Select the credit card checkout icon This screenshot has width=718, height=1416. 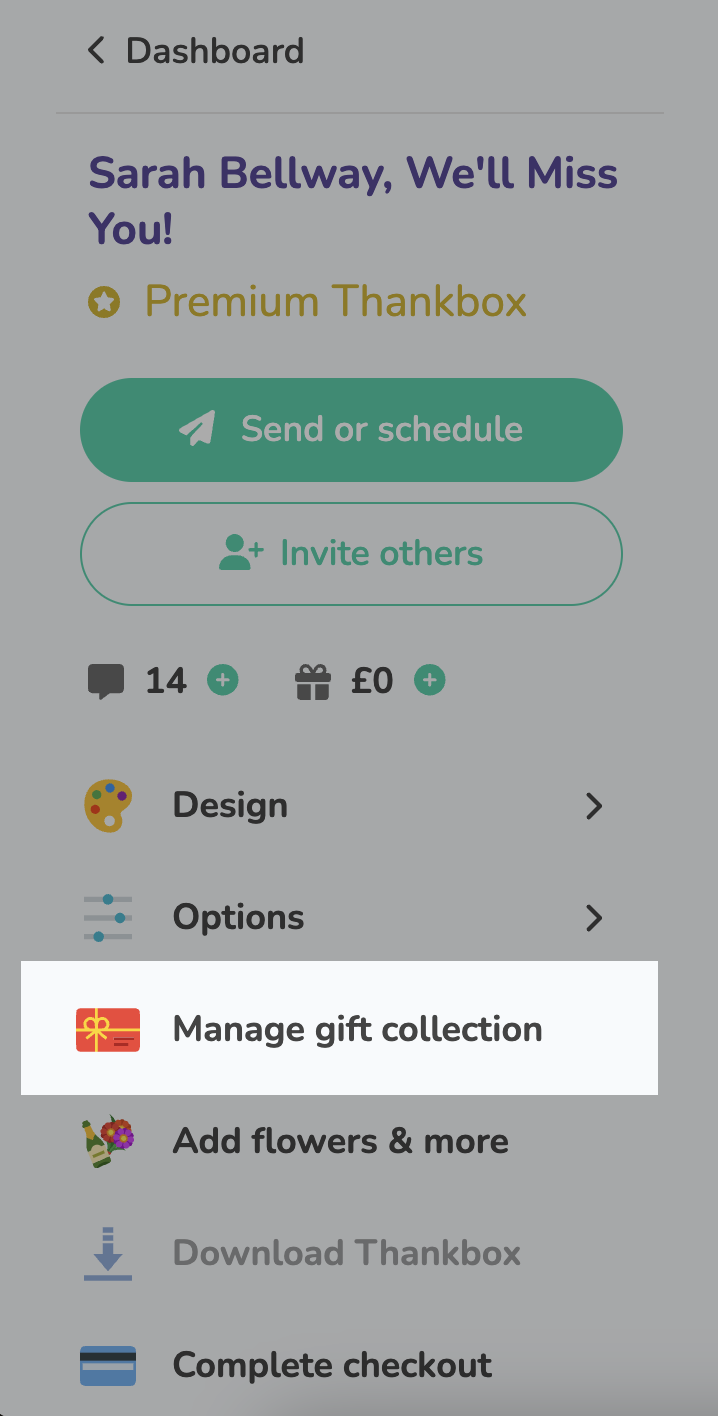pos(107,1364)
